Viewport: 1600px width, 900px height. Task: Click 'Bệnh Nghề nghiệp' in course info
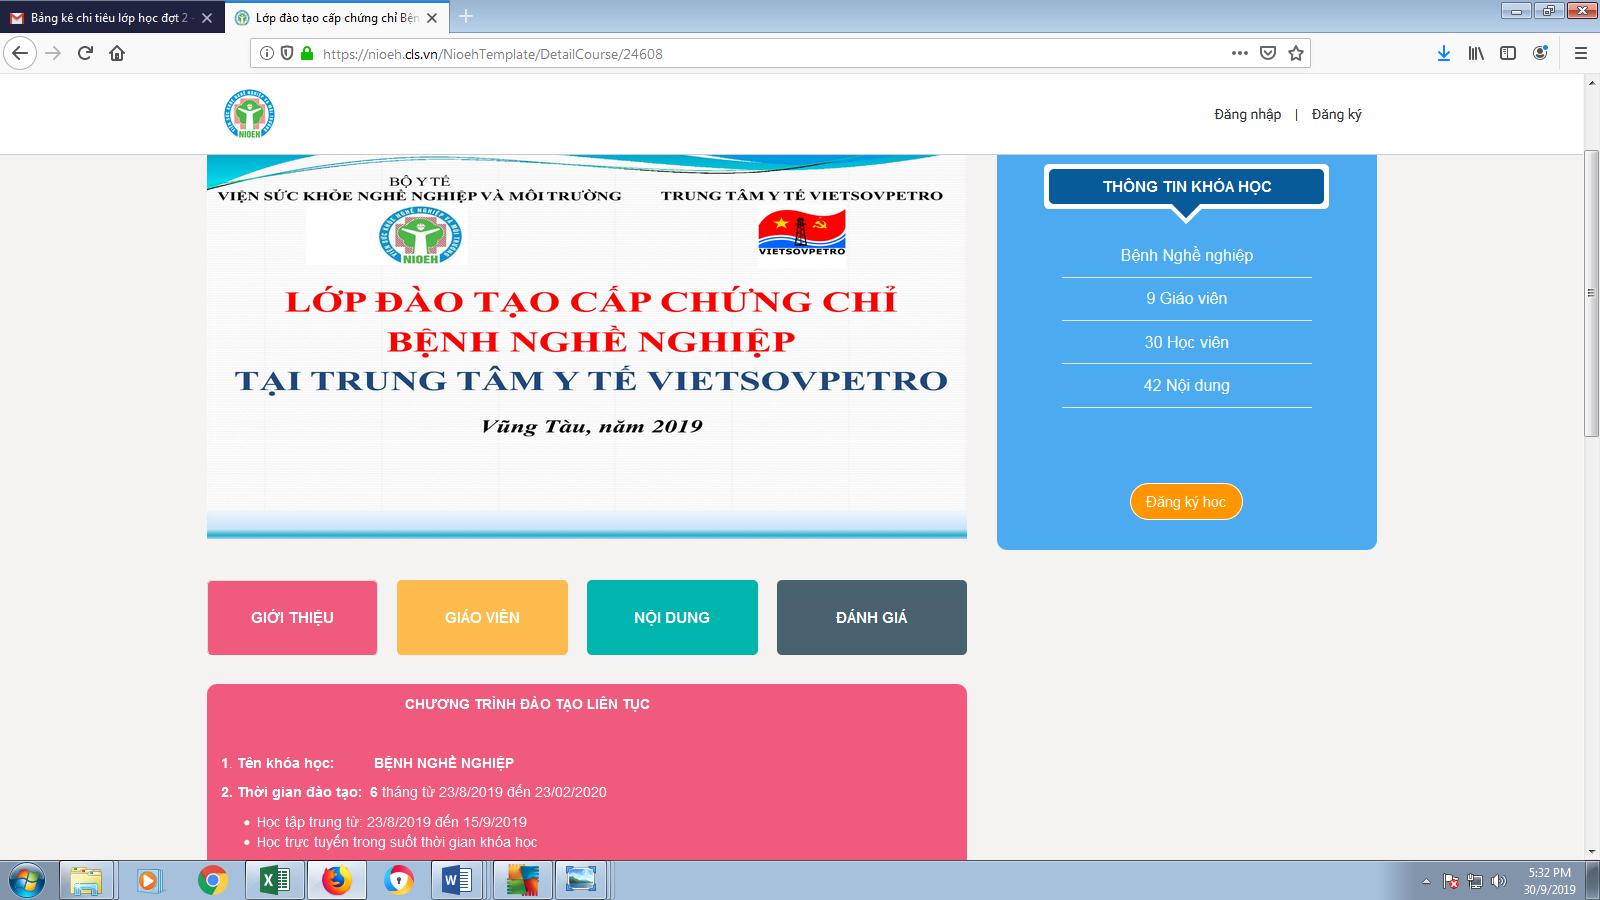pyautogui.click(x=1186, y=255)
